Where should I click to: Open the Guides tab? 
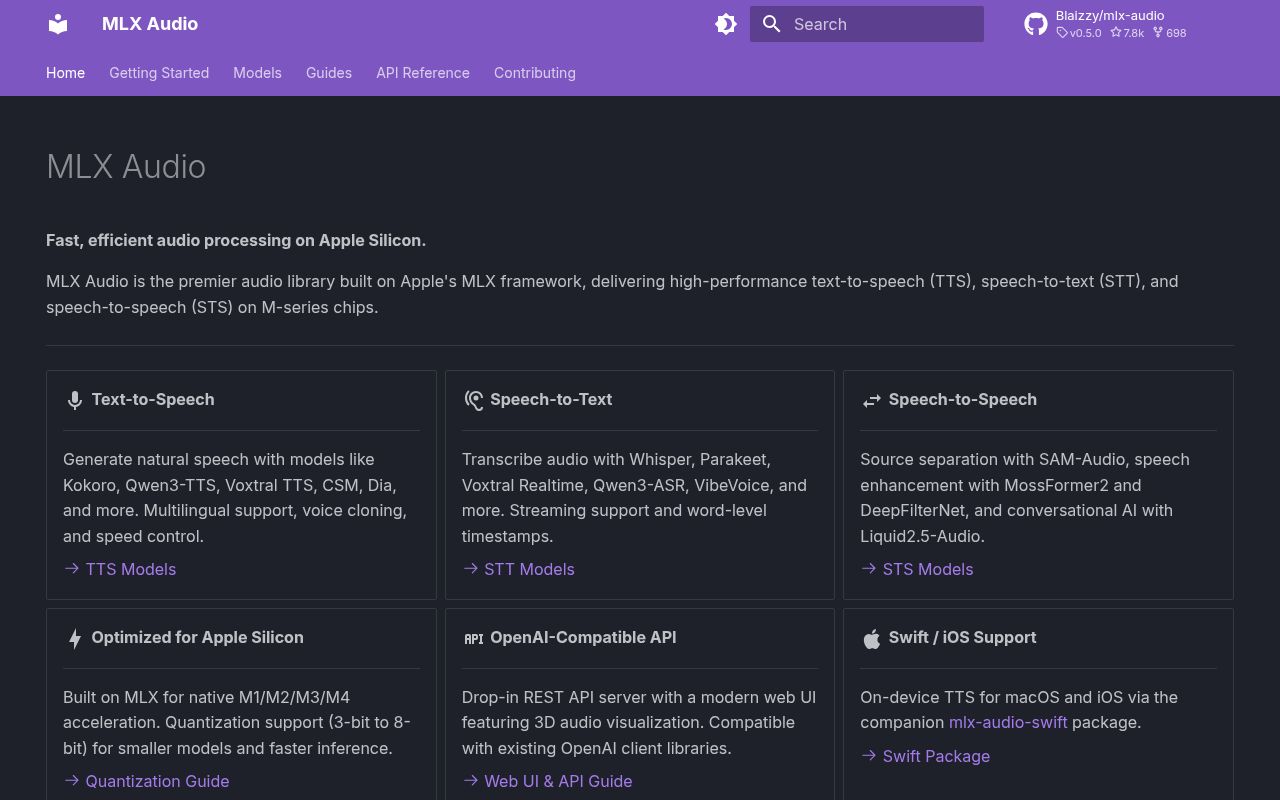[329, 73]
